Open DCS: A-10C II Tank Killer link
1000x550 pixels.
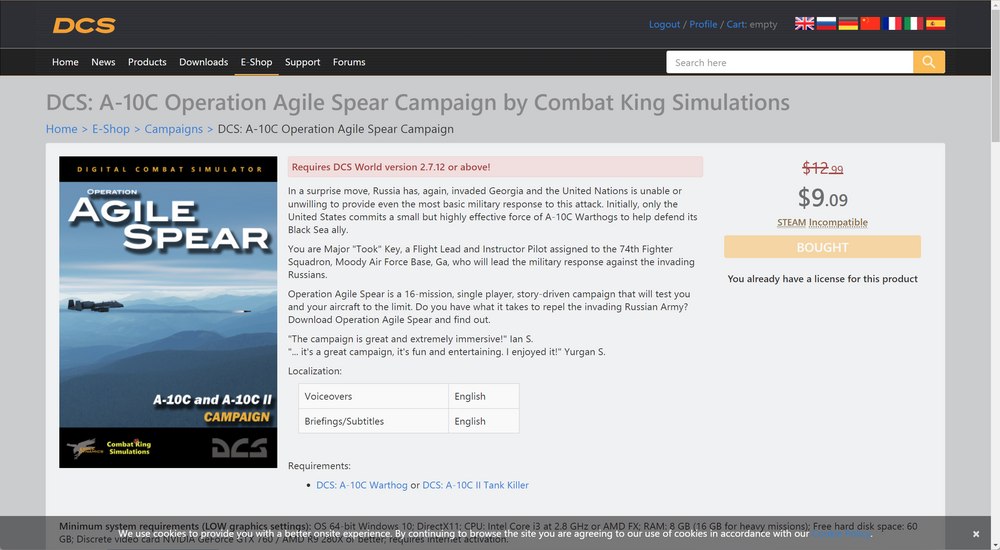pyautogui.click(x=475, y=485)
